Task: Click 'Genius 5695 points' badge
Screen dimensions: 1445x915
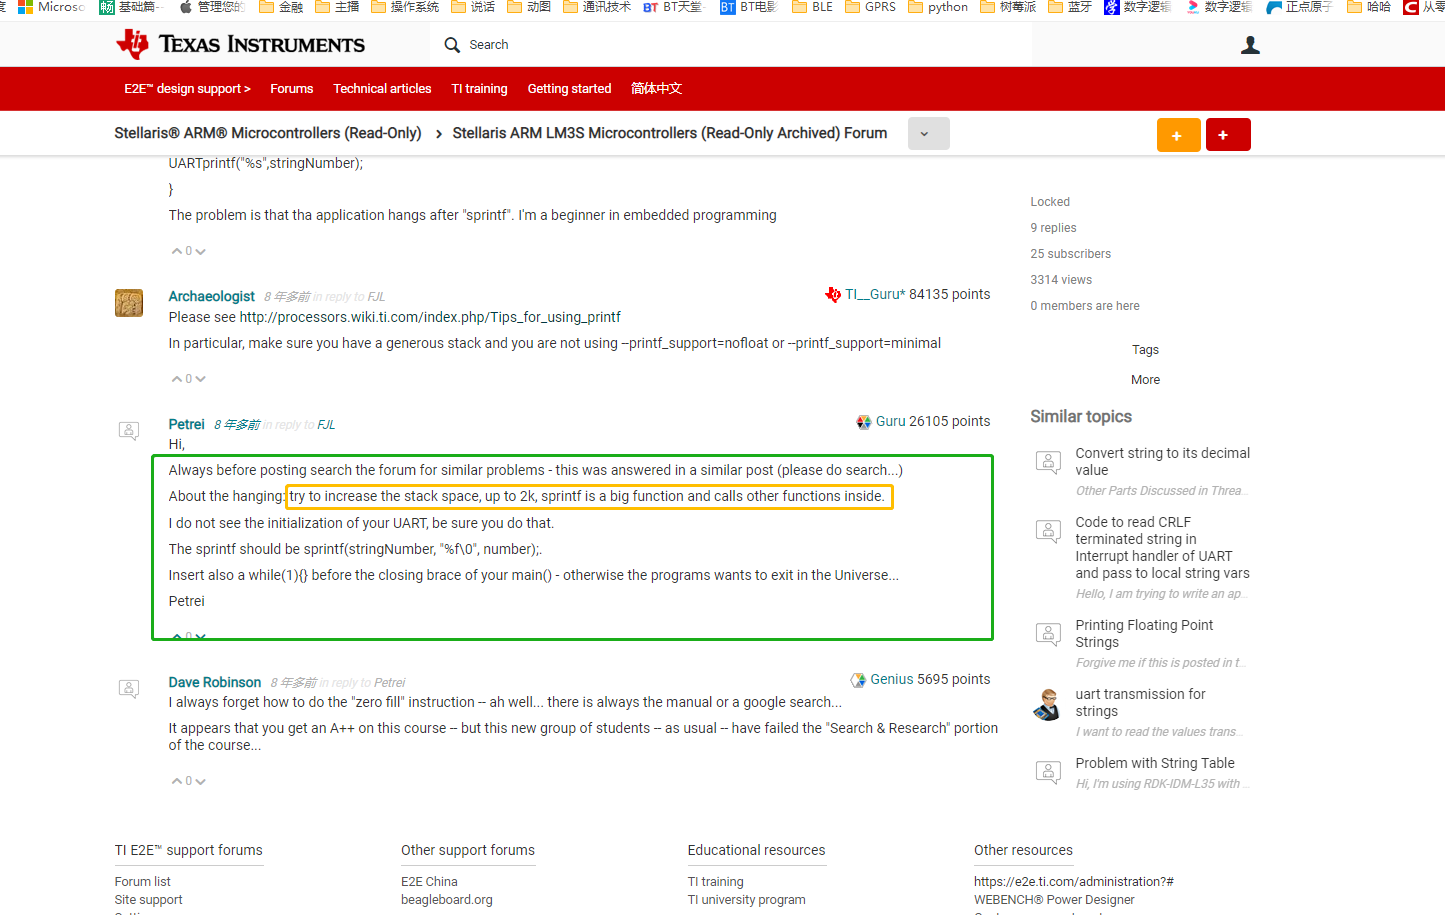Action: click(920, 679)
